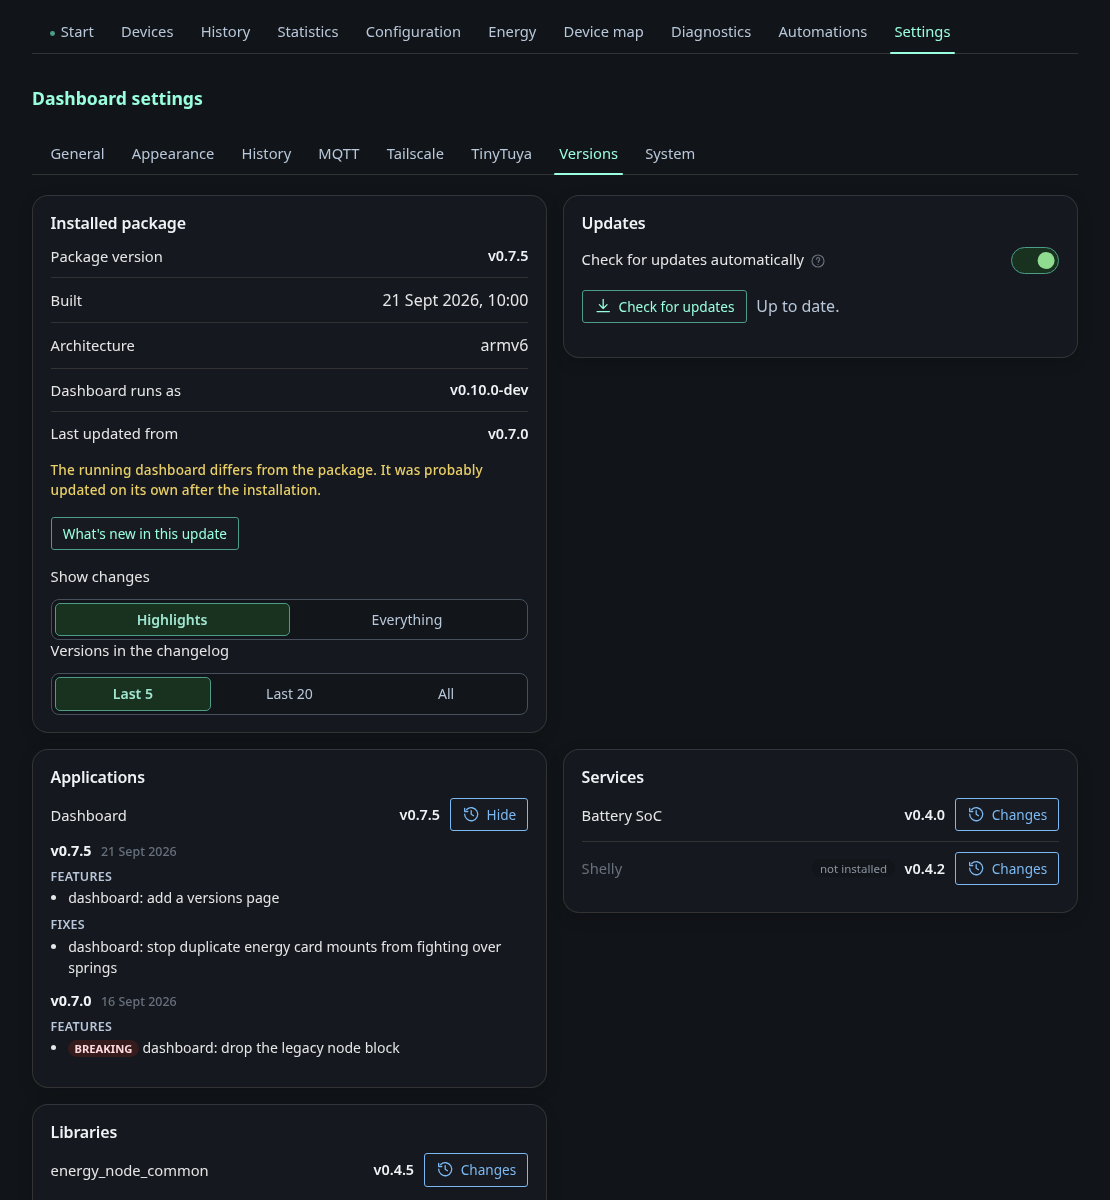This screenshot has width=1110, height=1200.
Task: Select Highlights under Show changes
Action: click(172, 620)
